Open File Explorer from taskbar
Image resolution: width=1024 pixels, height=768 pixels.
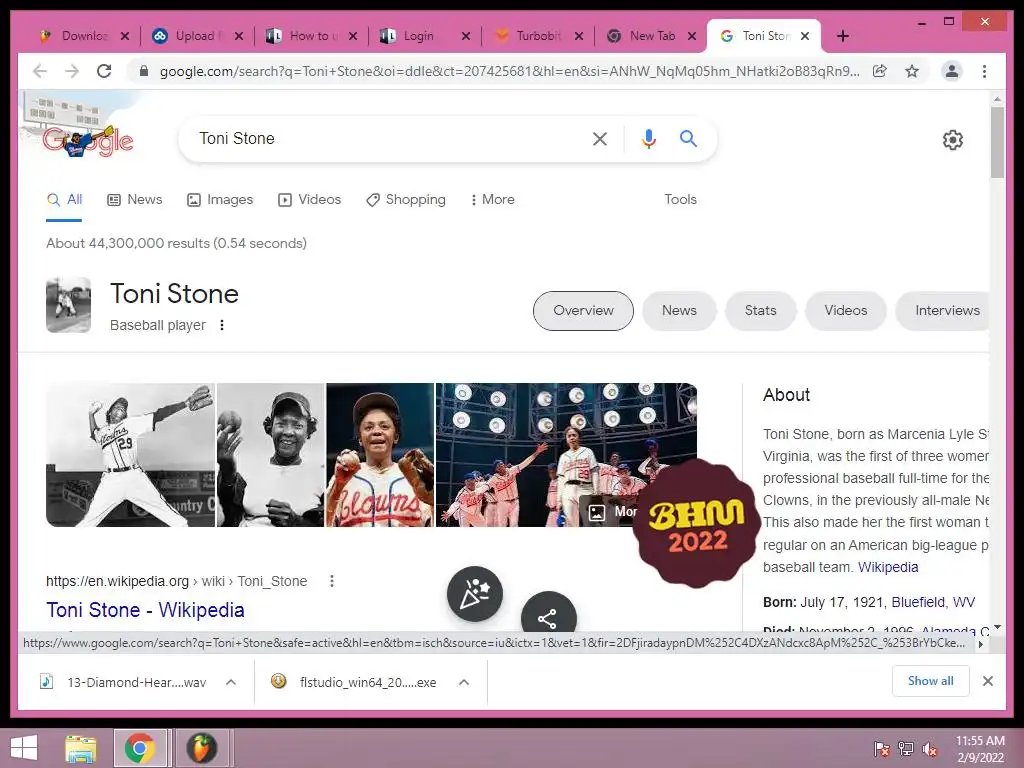click(81, 748)
